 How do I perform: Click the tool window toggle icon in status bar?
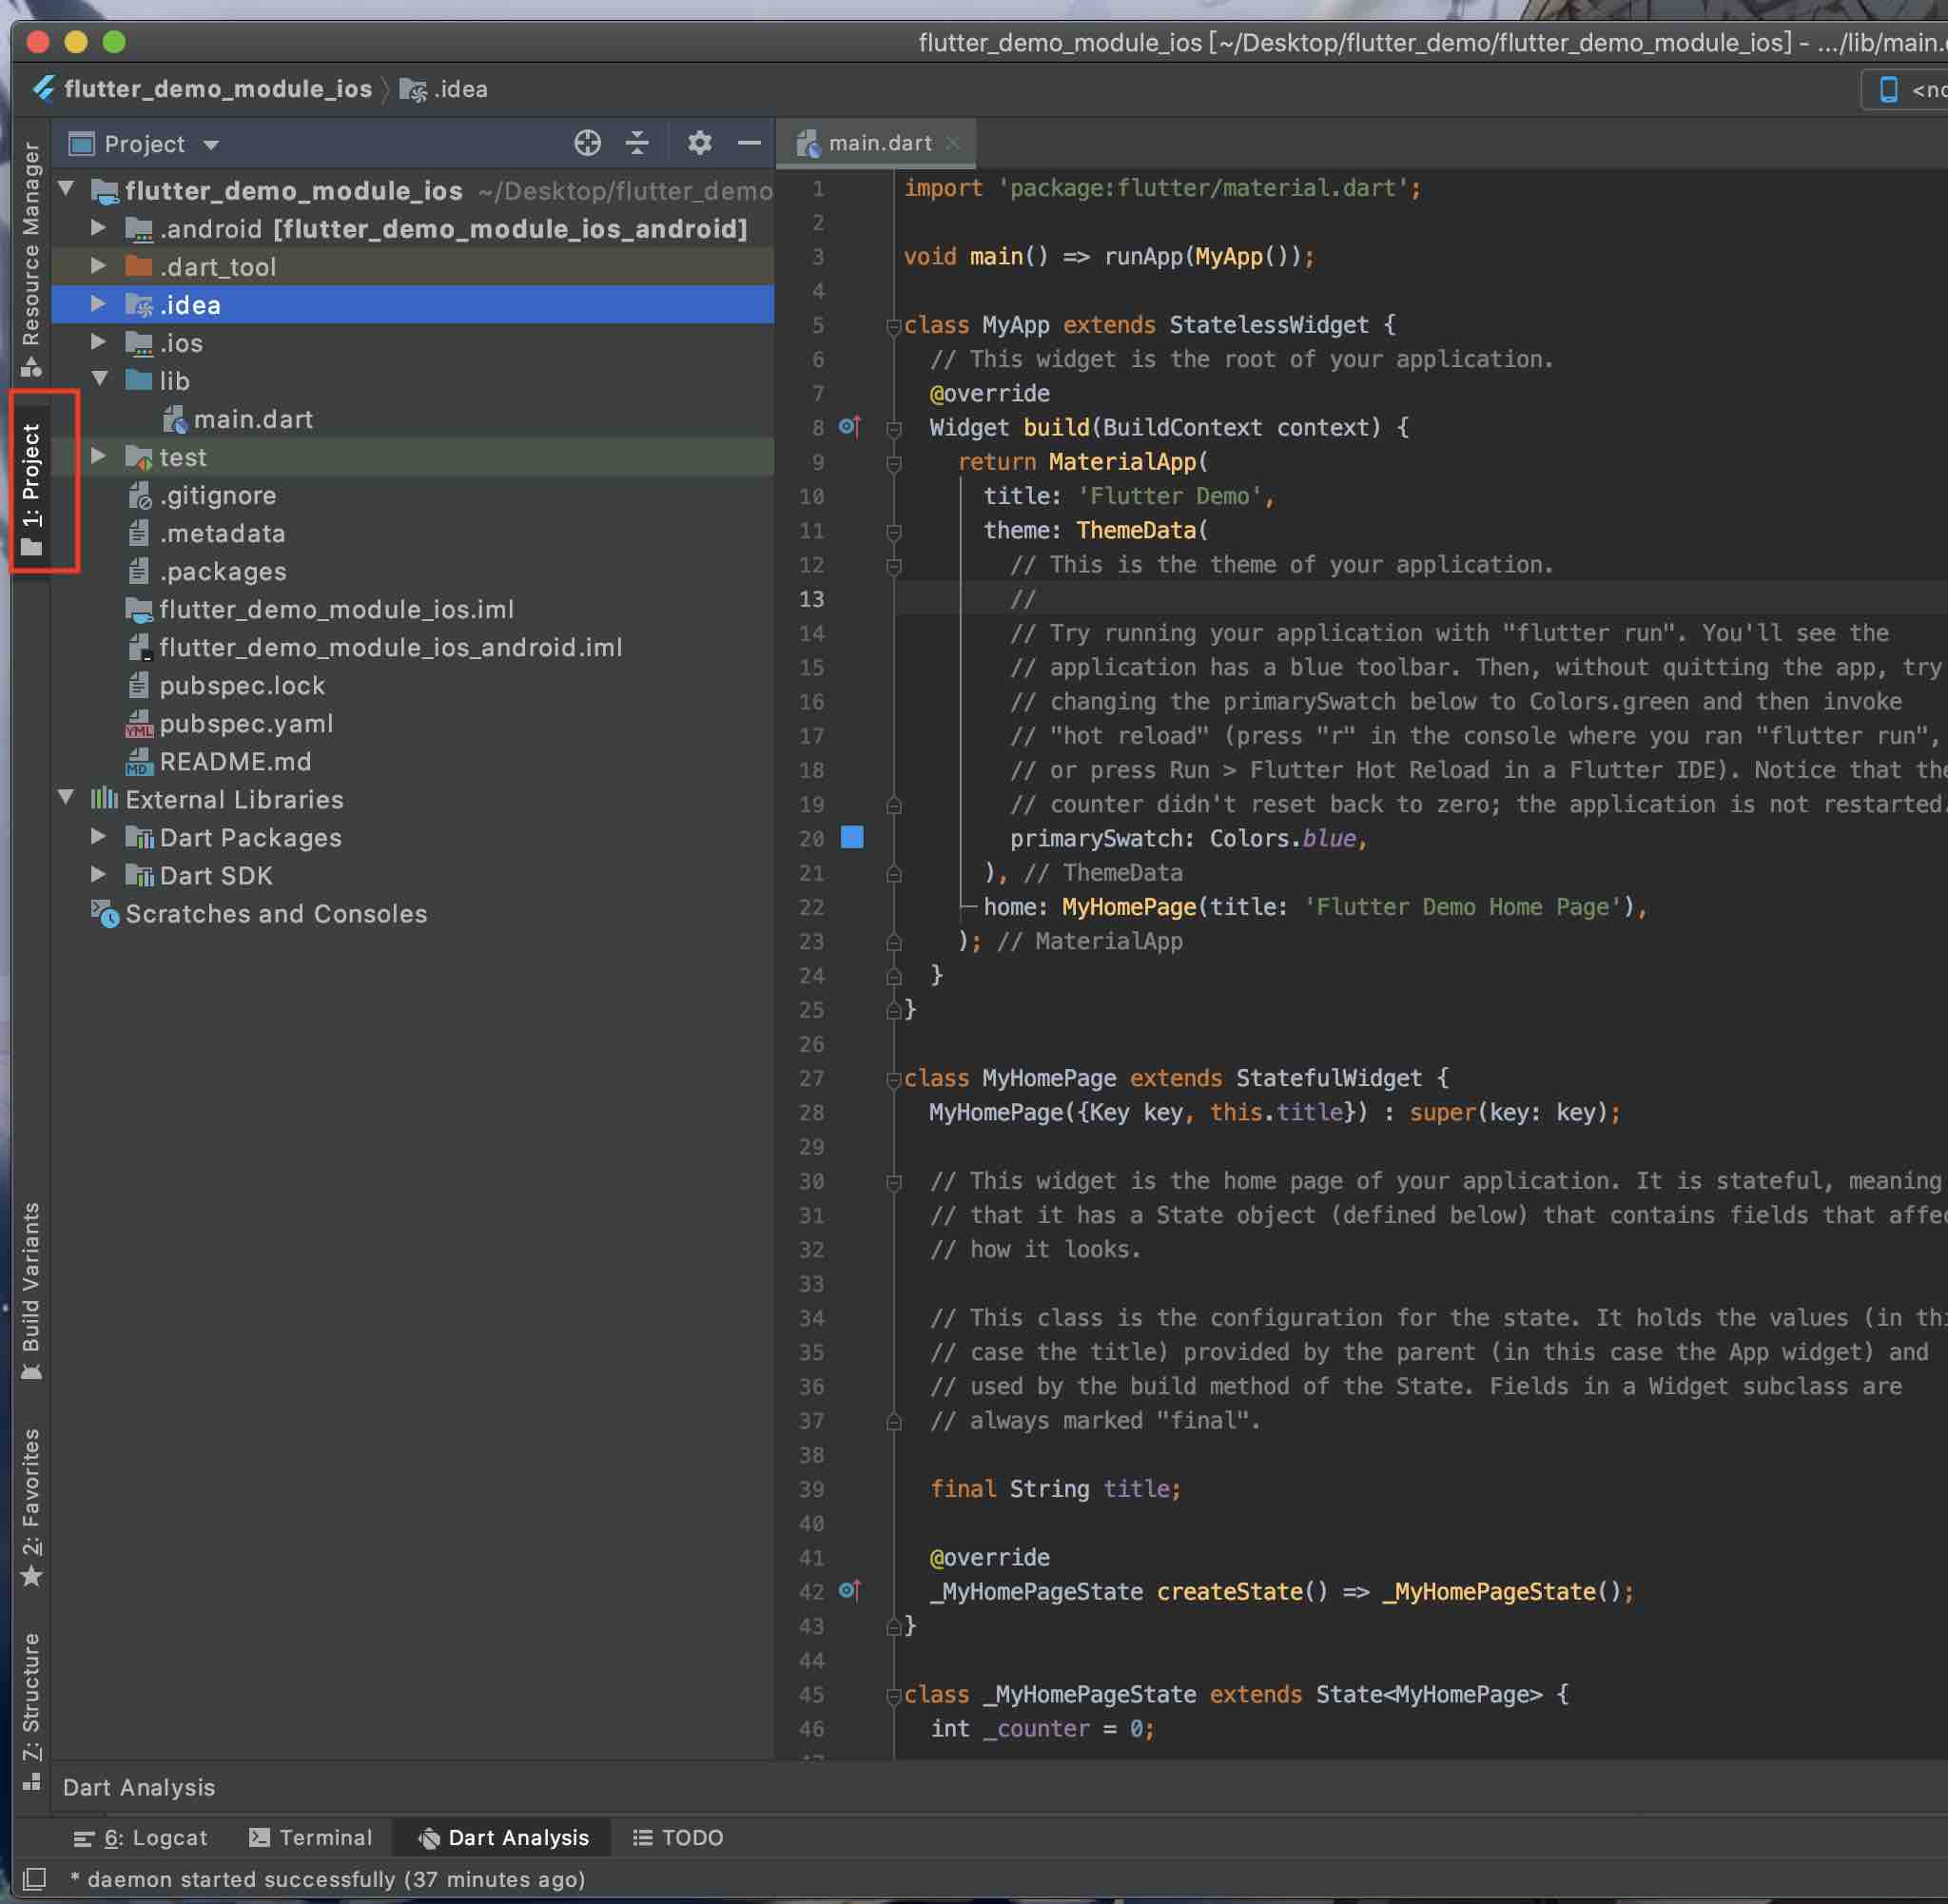click(x=34, y=1879)
